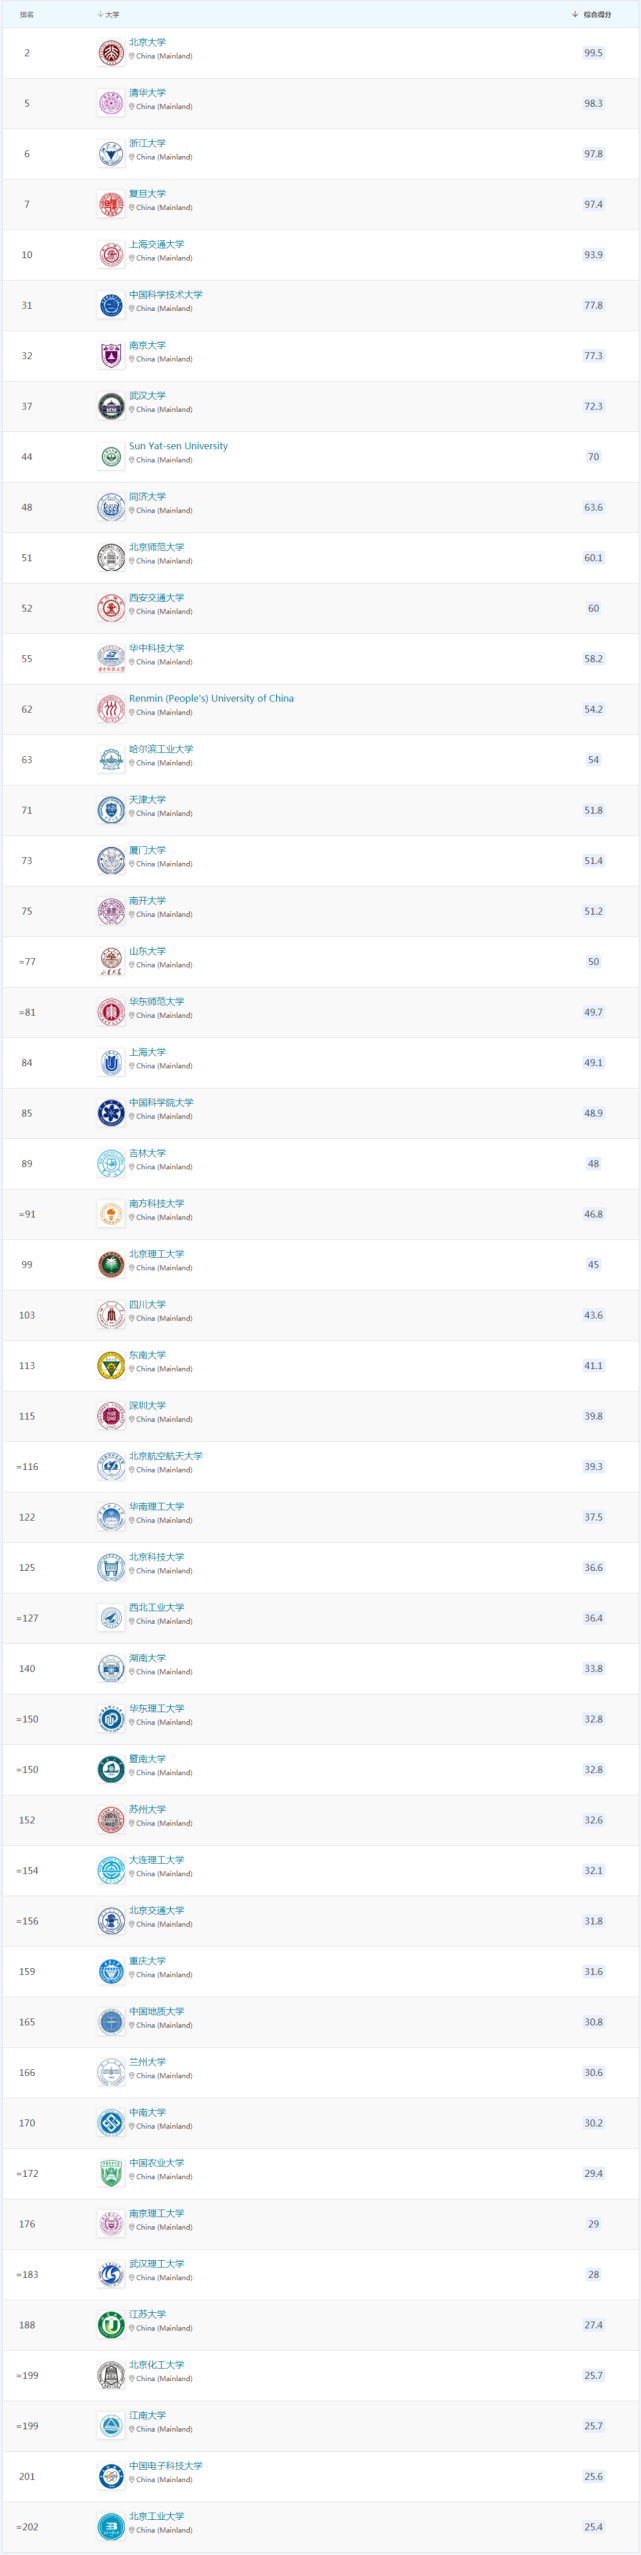
Task: Select the 复旦大学 red emblem
Action: point(111,204)
